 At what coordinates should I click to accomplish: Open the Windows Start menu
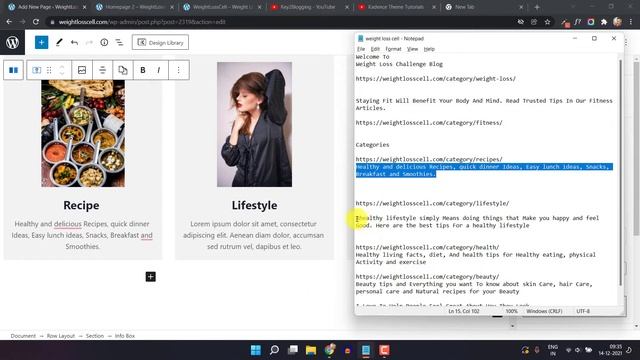256,350
